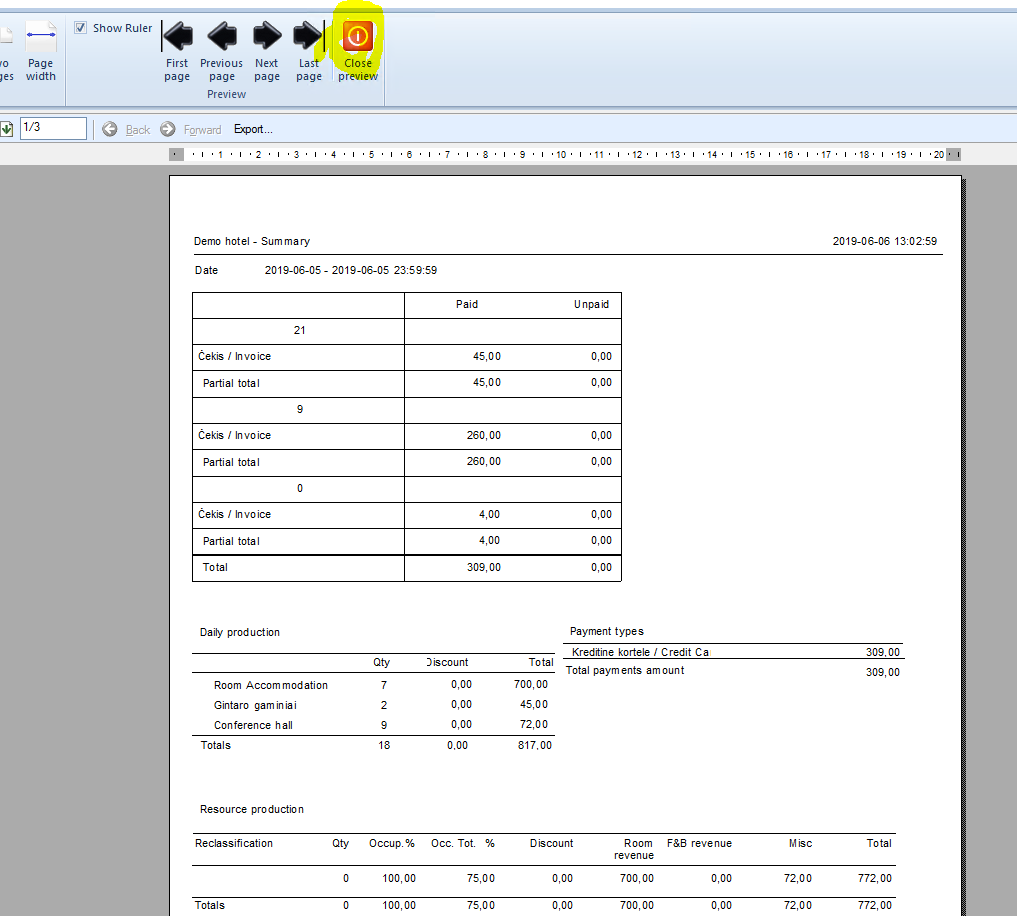The image size is (1017, 916).
Task: Go to First page of preview
Action: (x=177, y=51)
